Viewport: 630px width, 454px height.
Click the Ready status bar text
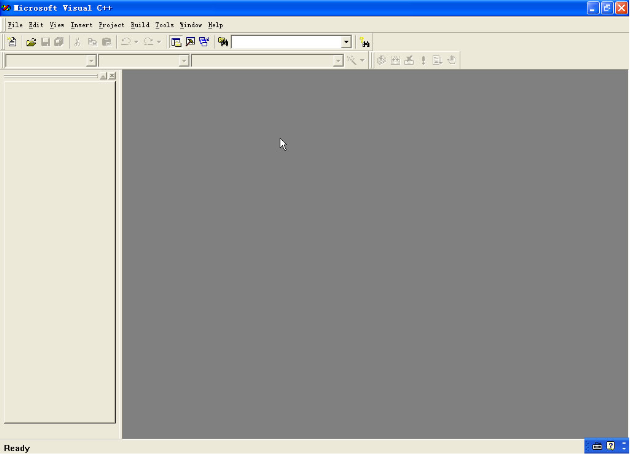(x=17, y=448)
